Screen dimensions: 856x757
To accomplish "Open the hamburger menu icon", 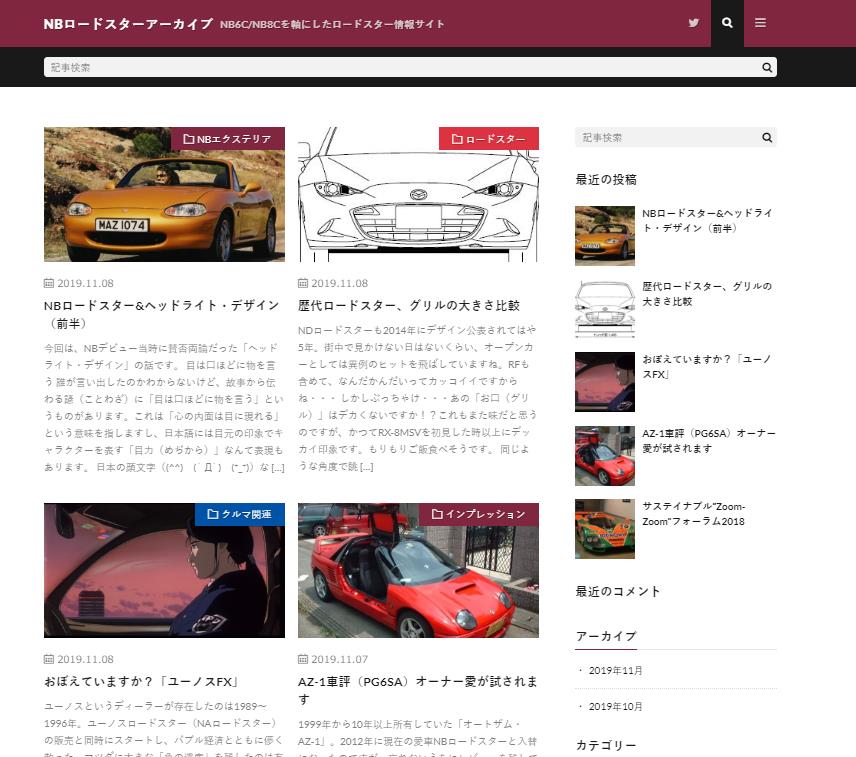I will point(760,23).
